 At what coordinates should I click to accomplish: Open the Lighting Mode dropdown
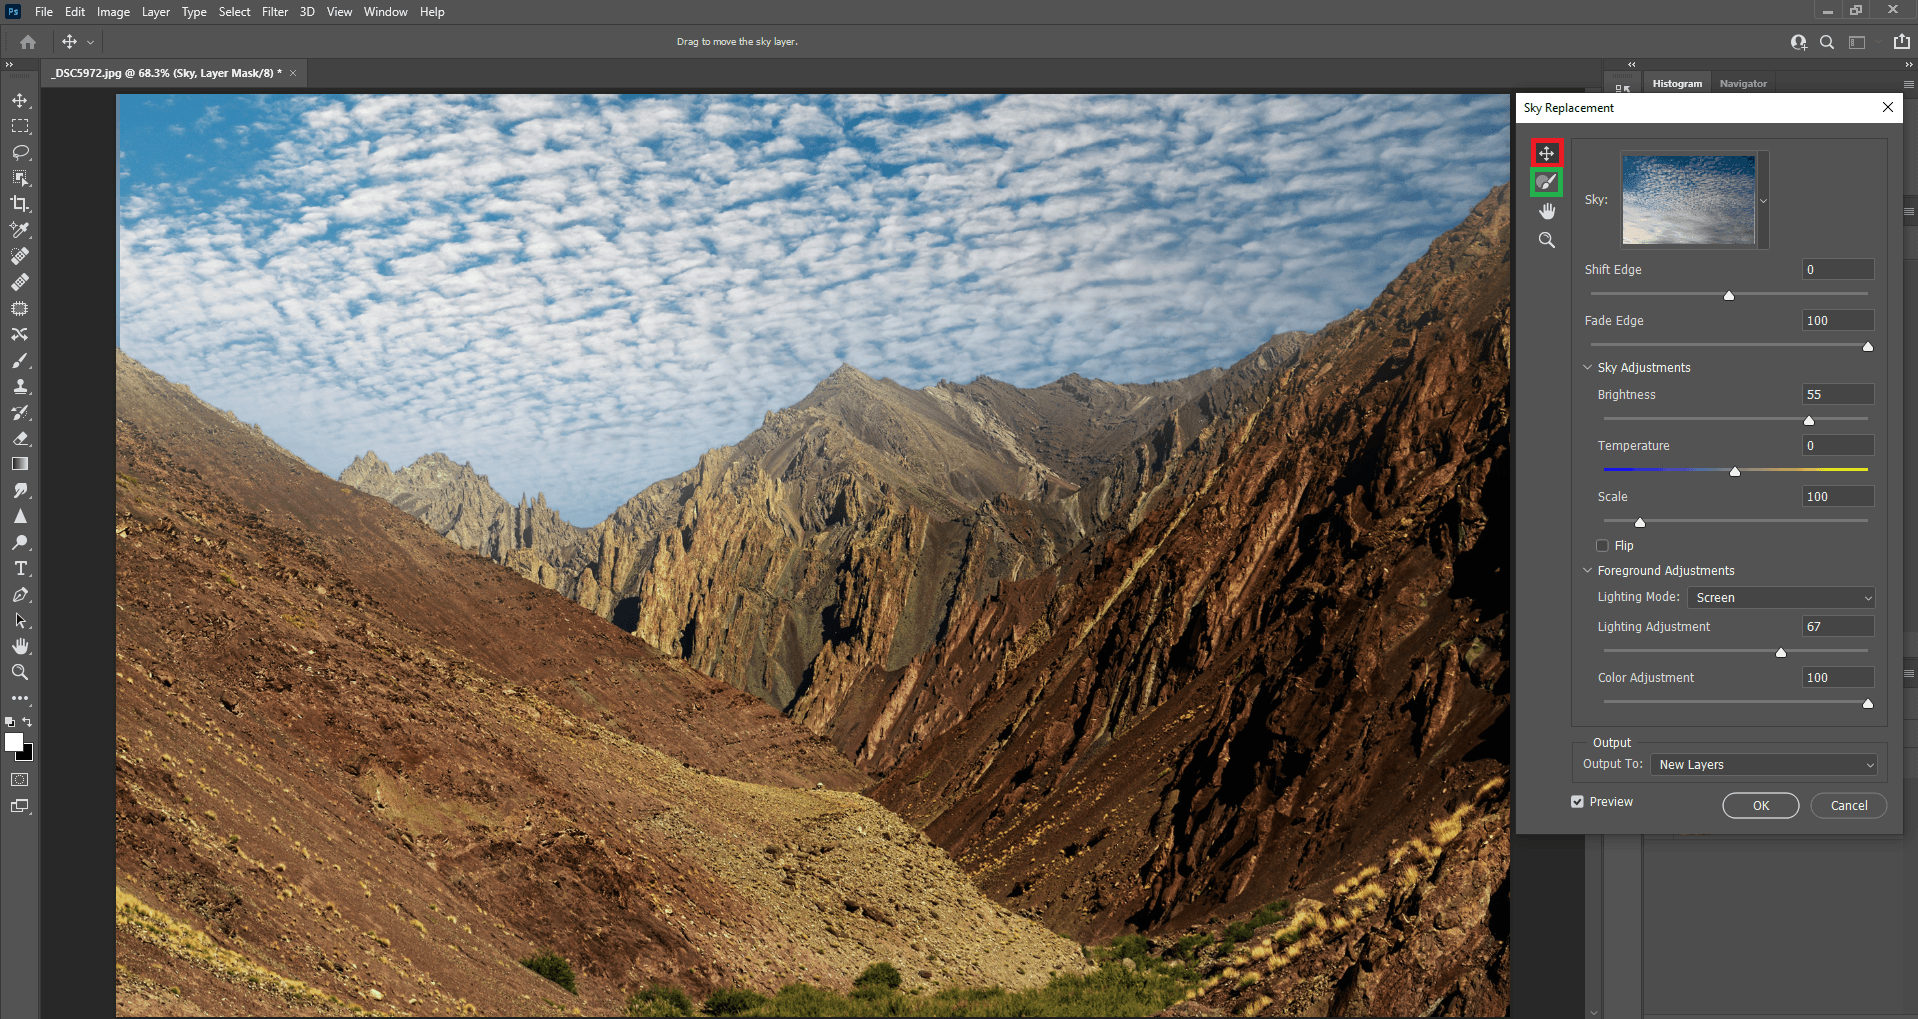1780,598
